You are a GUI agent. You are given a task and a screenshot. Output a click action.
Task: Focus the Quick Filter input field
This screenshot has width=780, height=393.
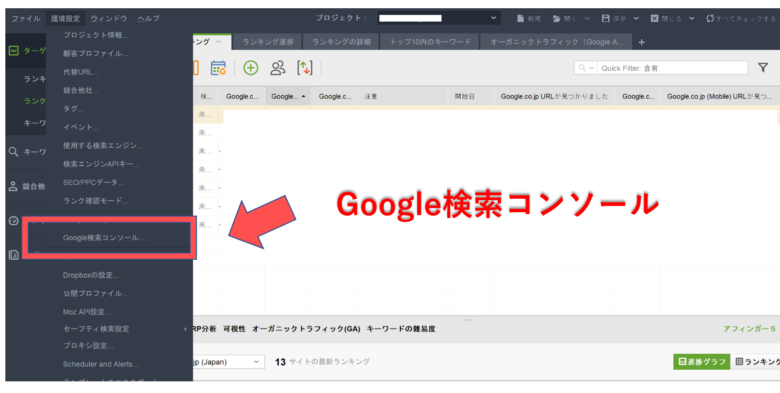pos(673,68)
